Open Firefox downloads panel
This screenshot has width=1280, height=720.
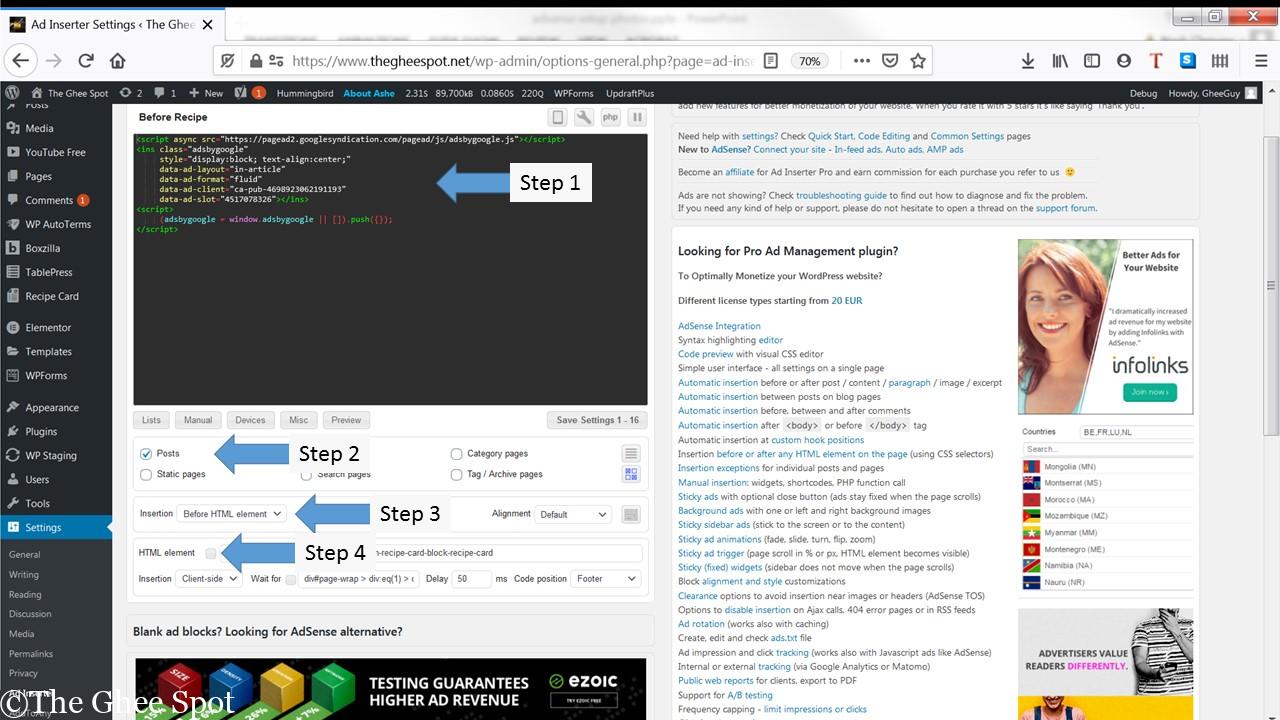point(1027,61)
